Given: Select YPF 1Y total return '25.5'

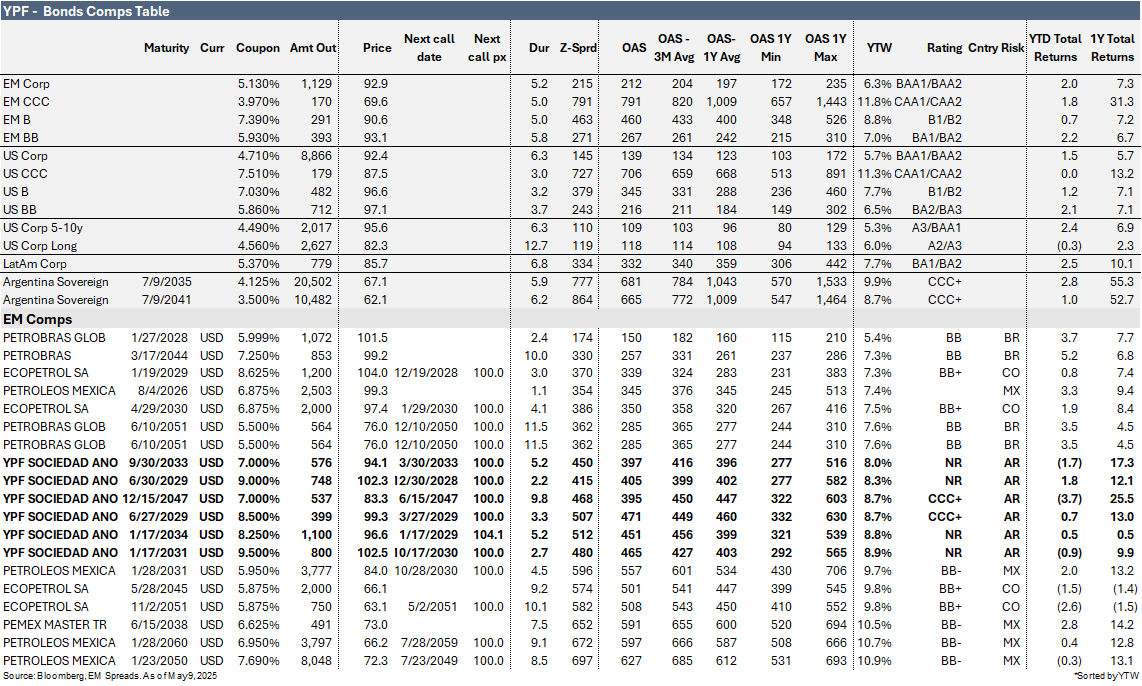Looking at the screenshot, I should [x=1122, y=499].
